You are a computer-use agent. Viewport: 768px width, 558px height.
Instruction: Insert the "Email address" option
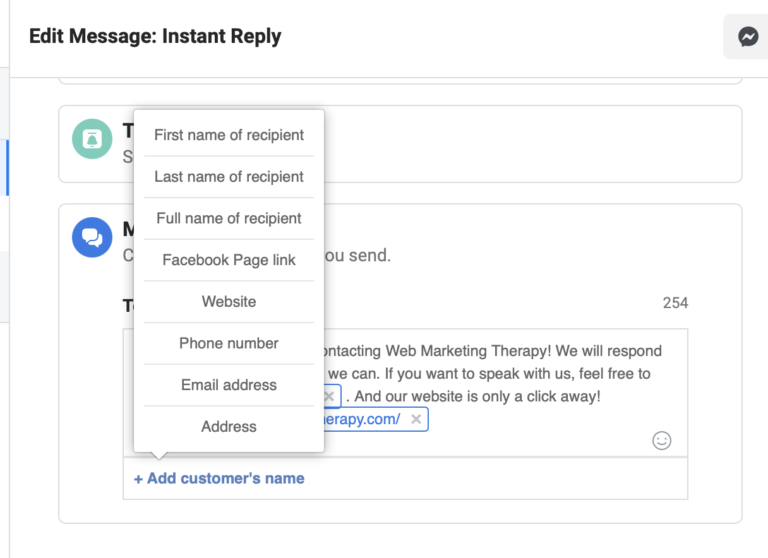(x=229, y=385)
